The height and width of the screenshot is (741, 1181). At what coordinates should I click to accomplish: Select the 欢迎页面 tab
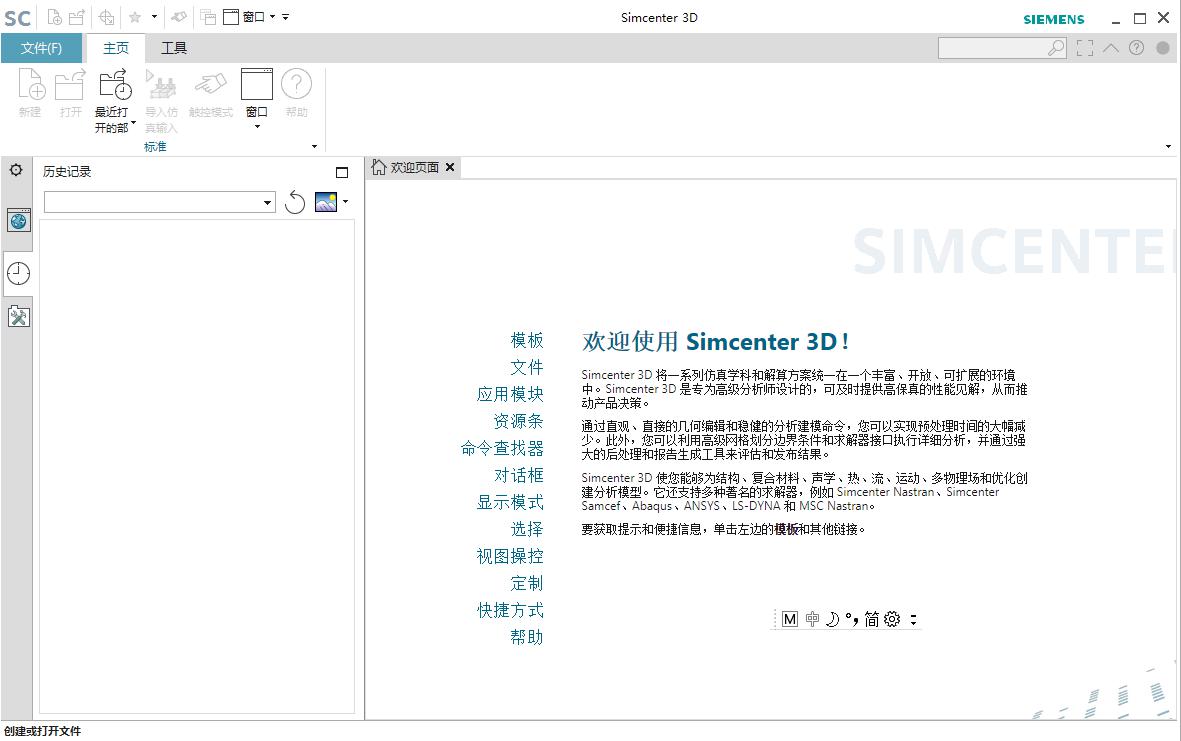413,167
